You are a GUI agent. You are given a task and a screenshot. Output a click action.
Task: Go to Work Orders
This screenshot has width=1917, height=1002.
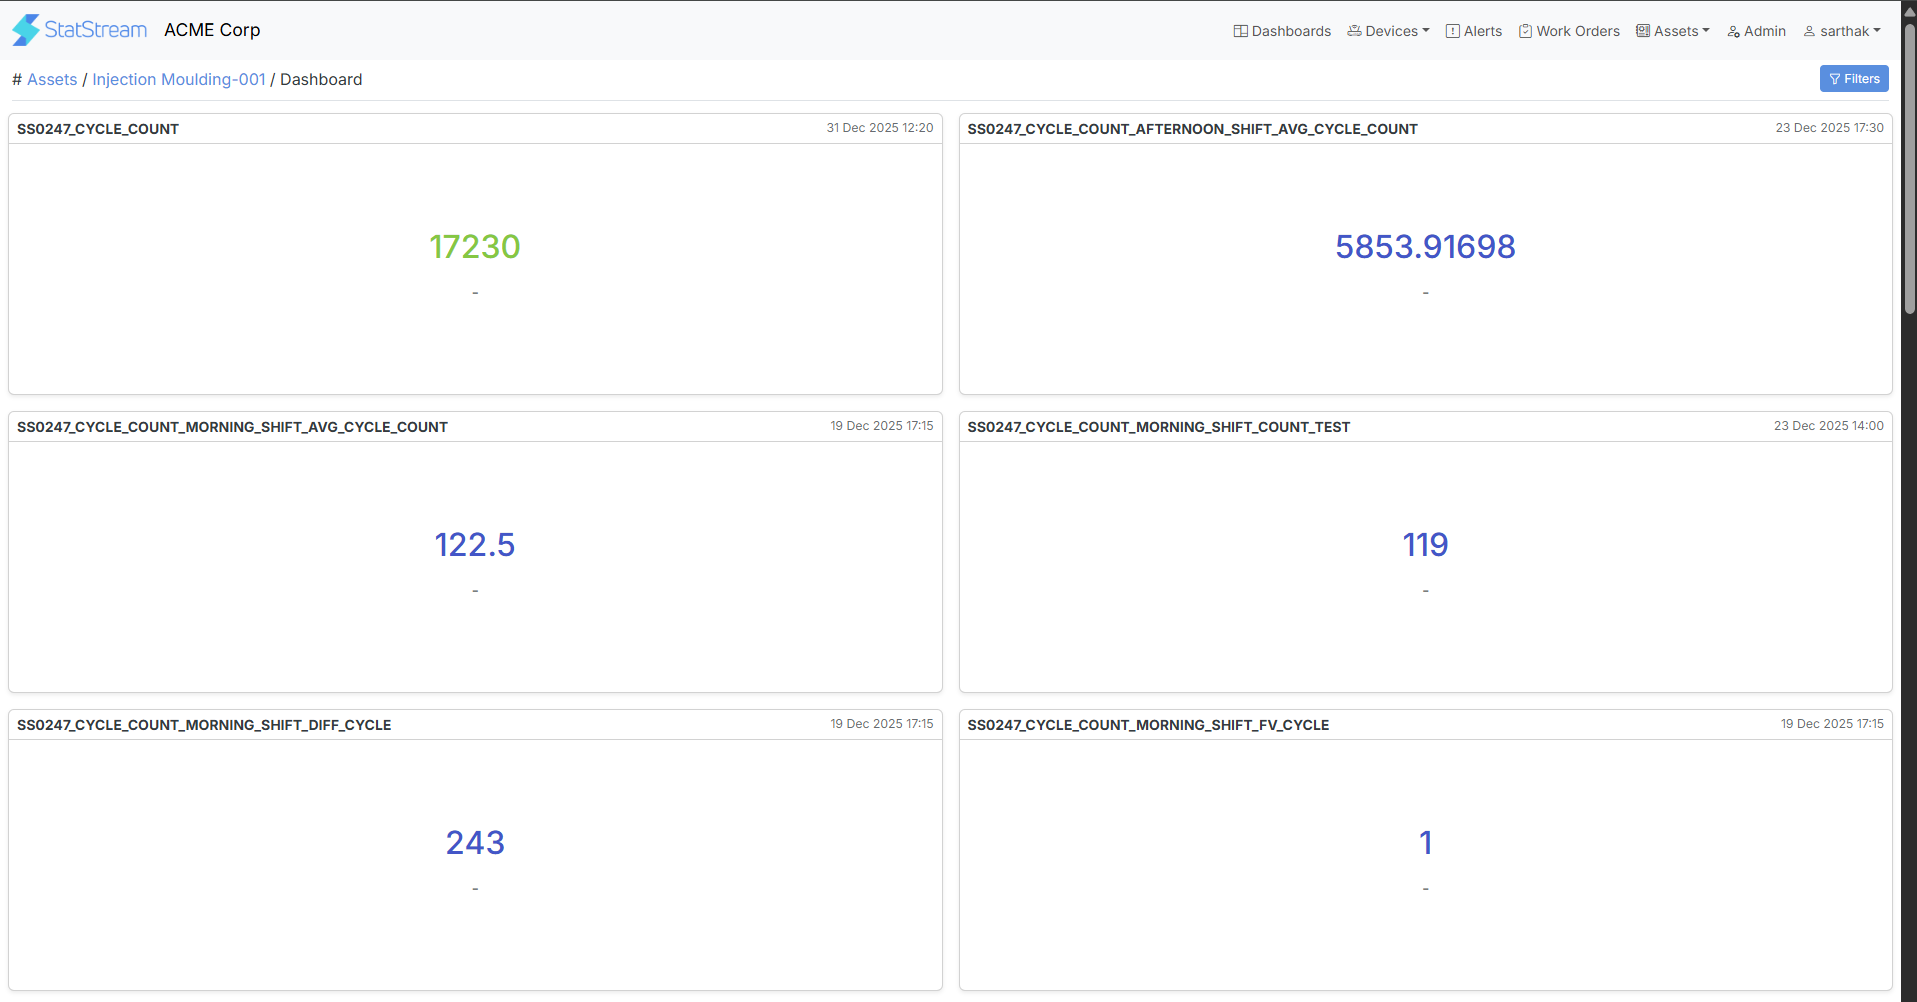(1569, 31)
